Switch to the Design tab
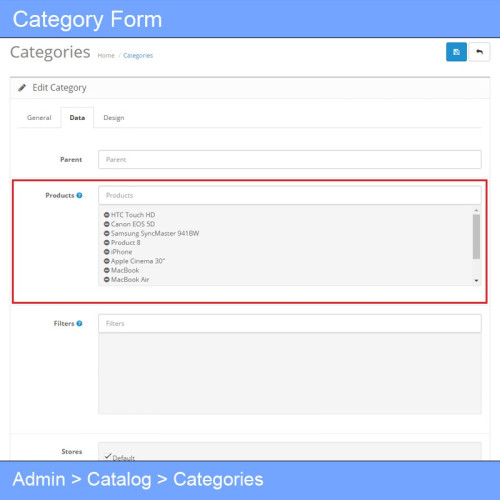Screen dimensions: 500x500 [114, 118]
